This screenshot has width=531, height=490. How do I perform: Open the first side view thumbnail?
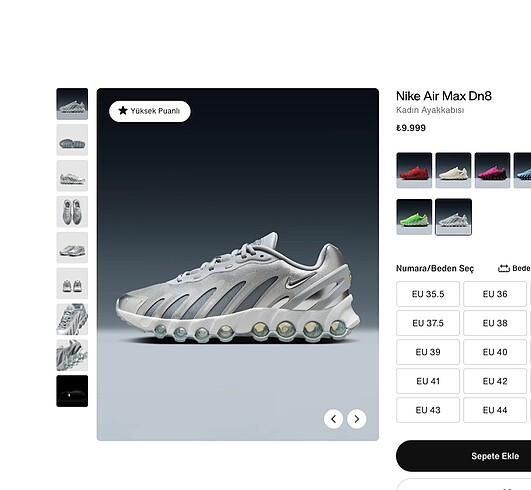(x=72, y=104)
